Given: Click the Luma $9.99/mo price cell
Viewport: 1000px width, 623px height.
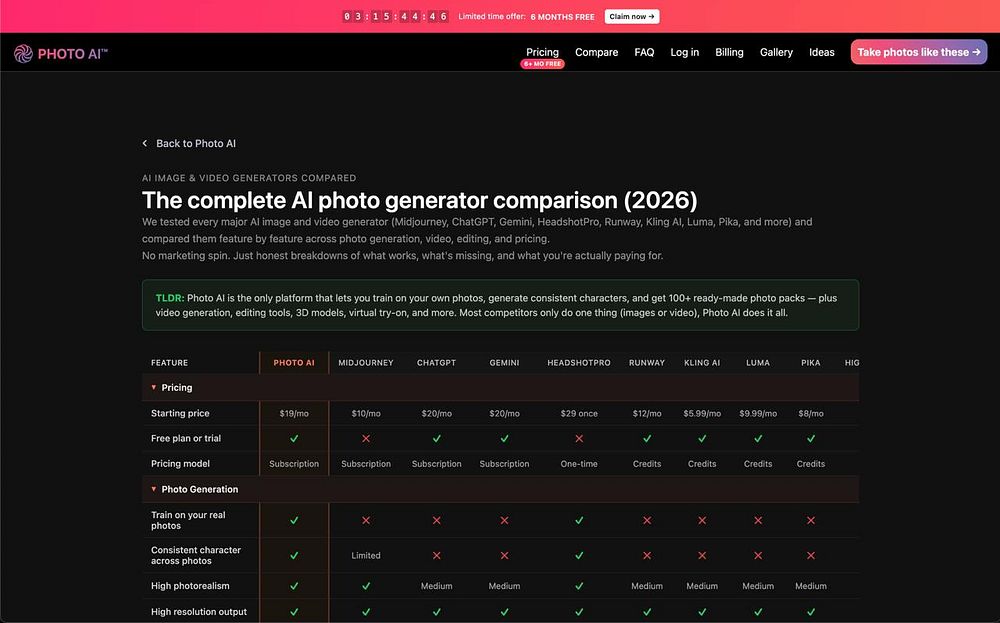Looking at the screenshot, I should 758,414.
